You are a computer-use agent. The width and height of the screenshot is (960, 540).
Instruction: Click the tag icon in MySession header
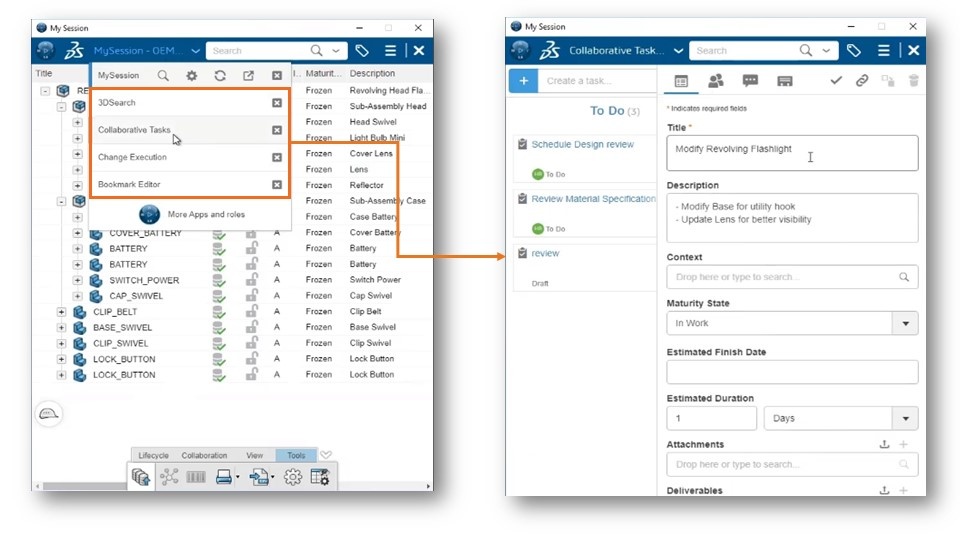point(362,51)
